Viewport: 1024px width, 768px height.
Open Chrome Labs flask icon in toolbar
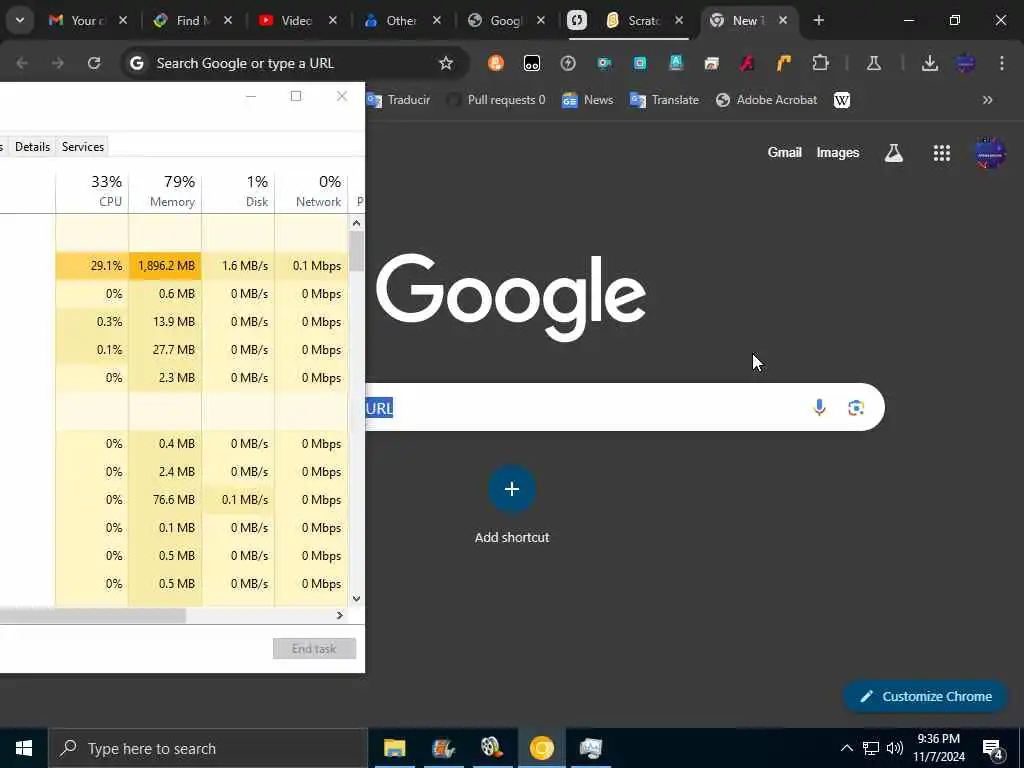[x=874, y=63]
